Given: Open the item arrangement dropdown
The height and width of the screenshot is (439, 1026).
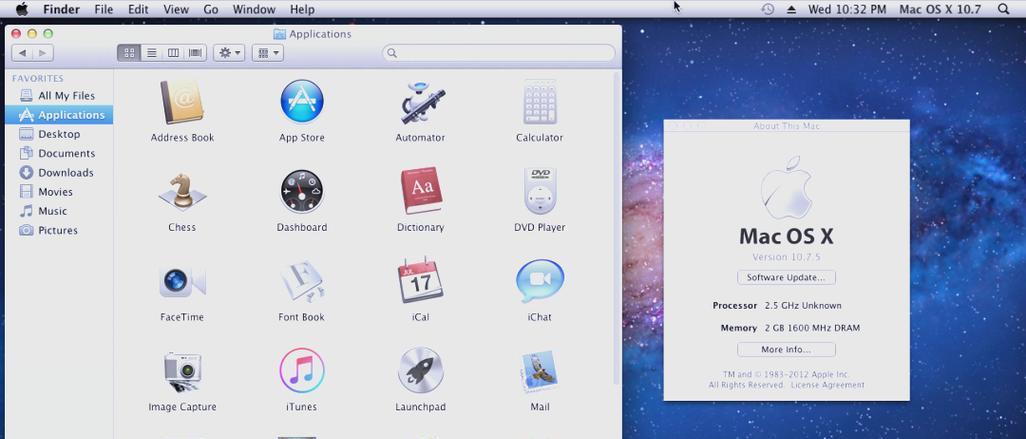Looking at the screenshot, I should (x=268, y=53).
